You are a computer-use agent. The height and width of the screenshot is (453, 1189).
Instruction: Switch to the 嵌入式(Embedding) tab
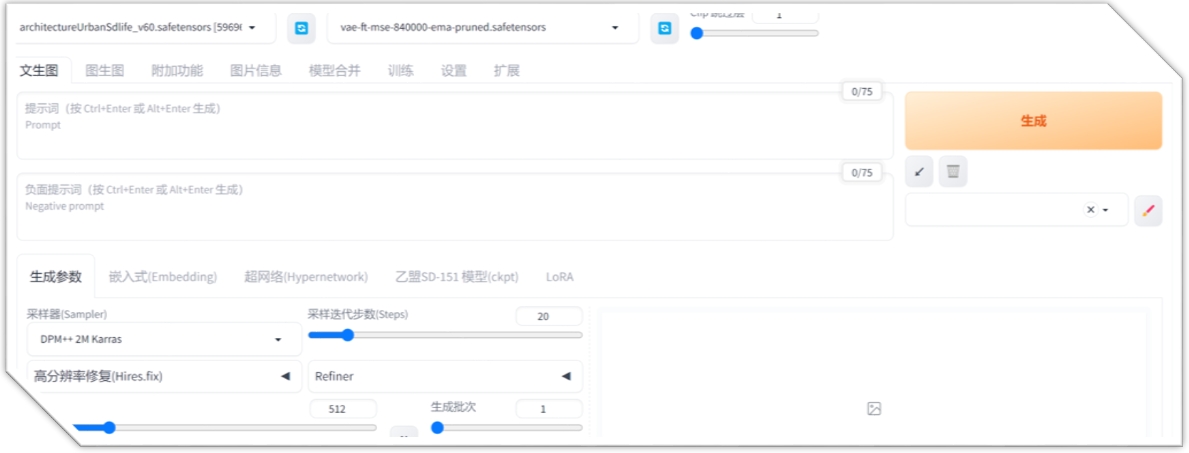pos(163,277)
